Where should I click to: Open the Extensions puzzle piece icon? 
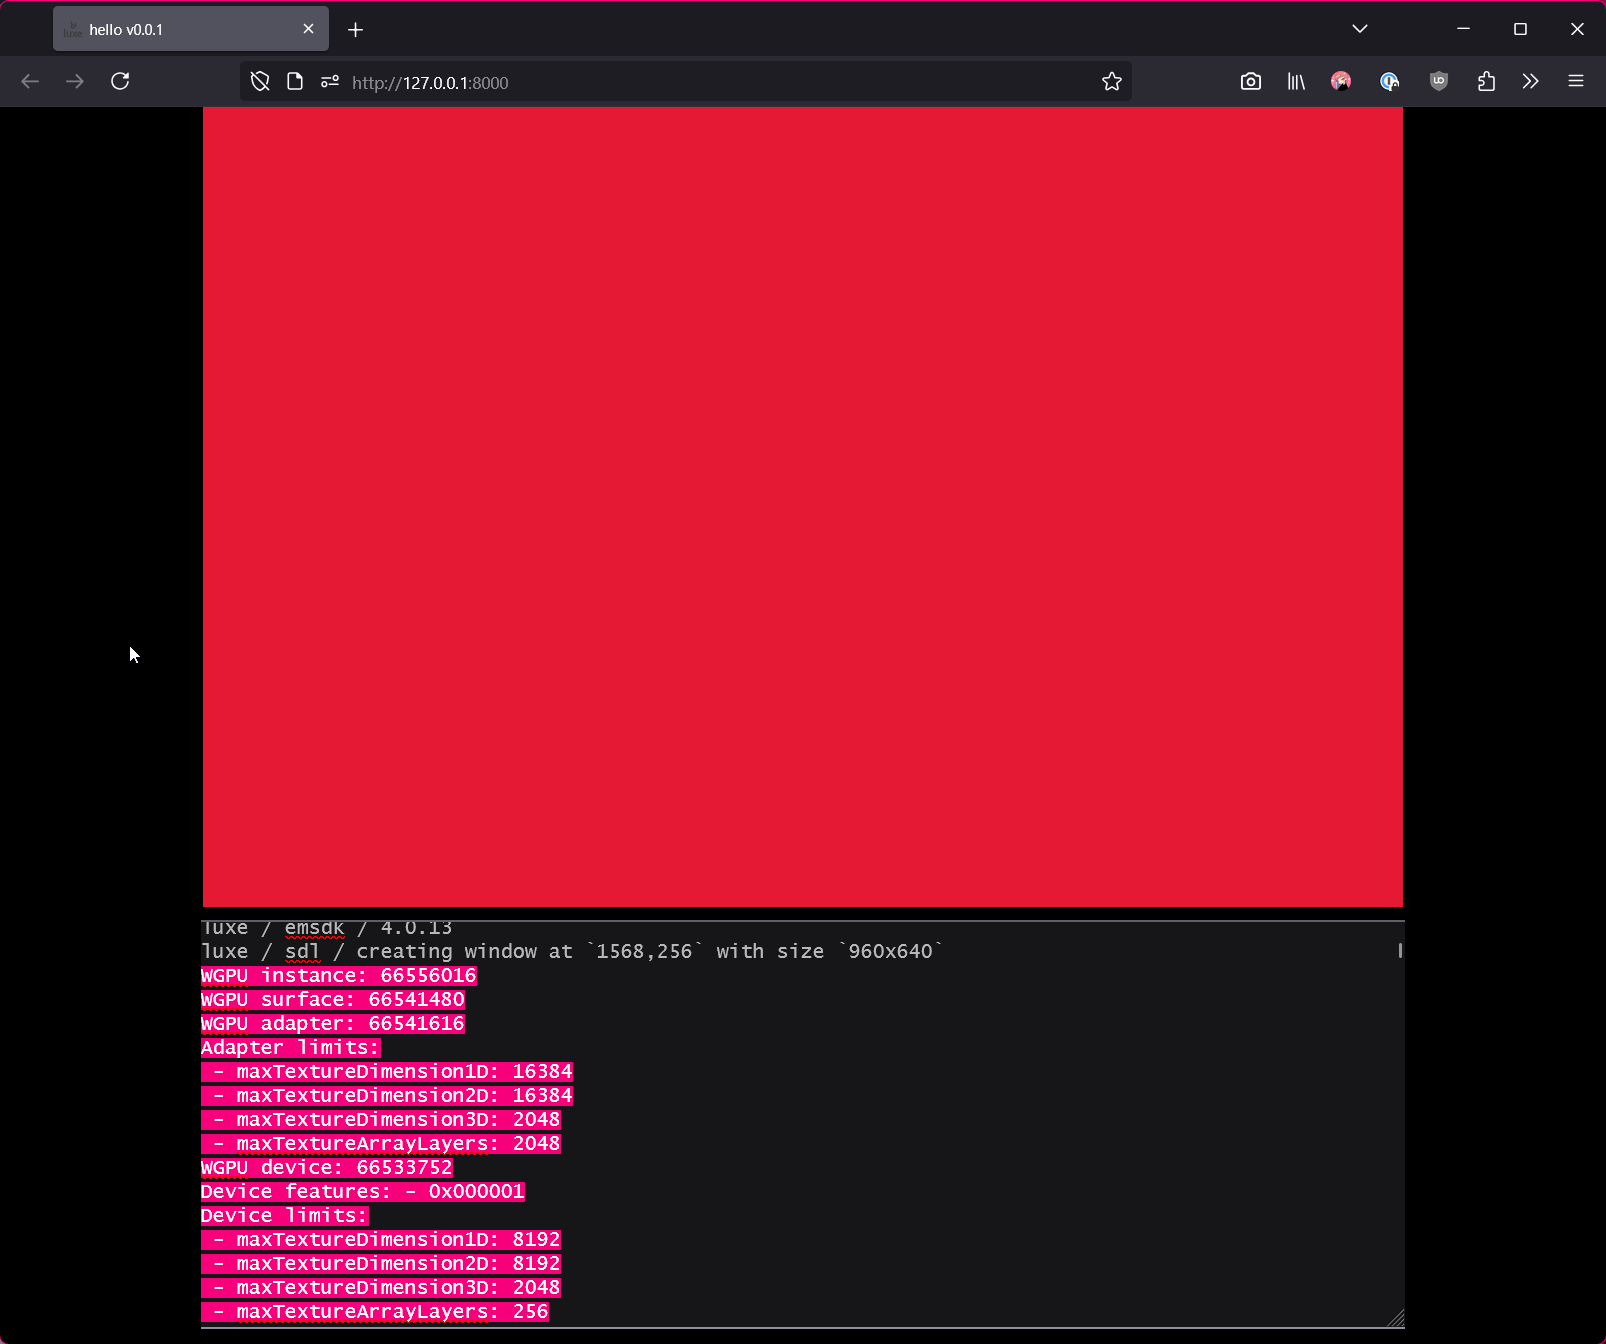pos(1486,82)
